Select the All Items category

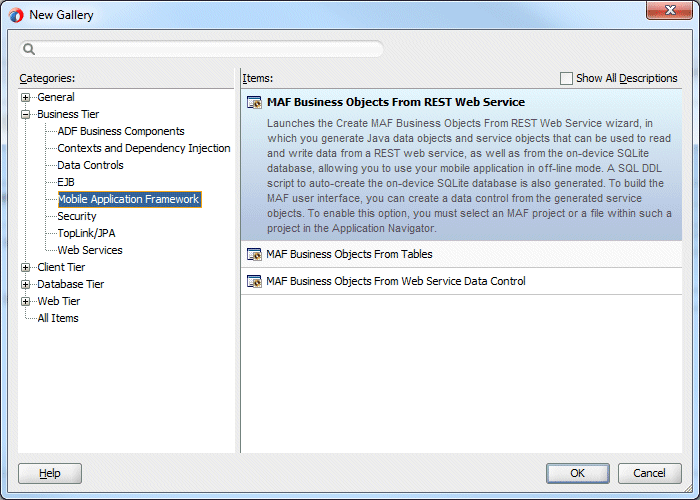pos(58,318)
